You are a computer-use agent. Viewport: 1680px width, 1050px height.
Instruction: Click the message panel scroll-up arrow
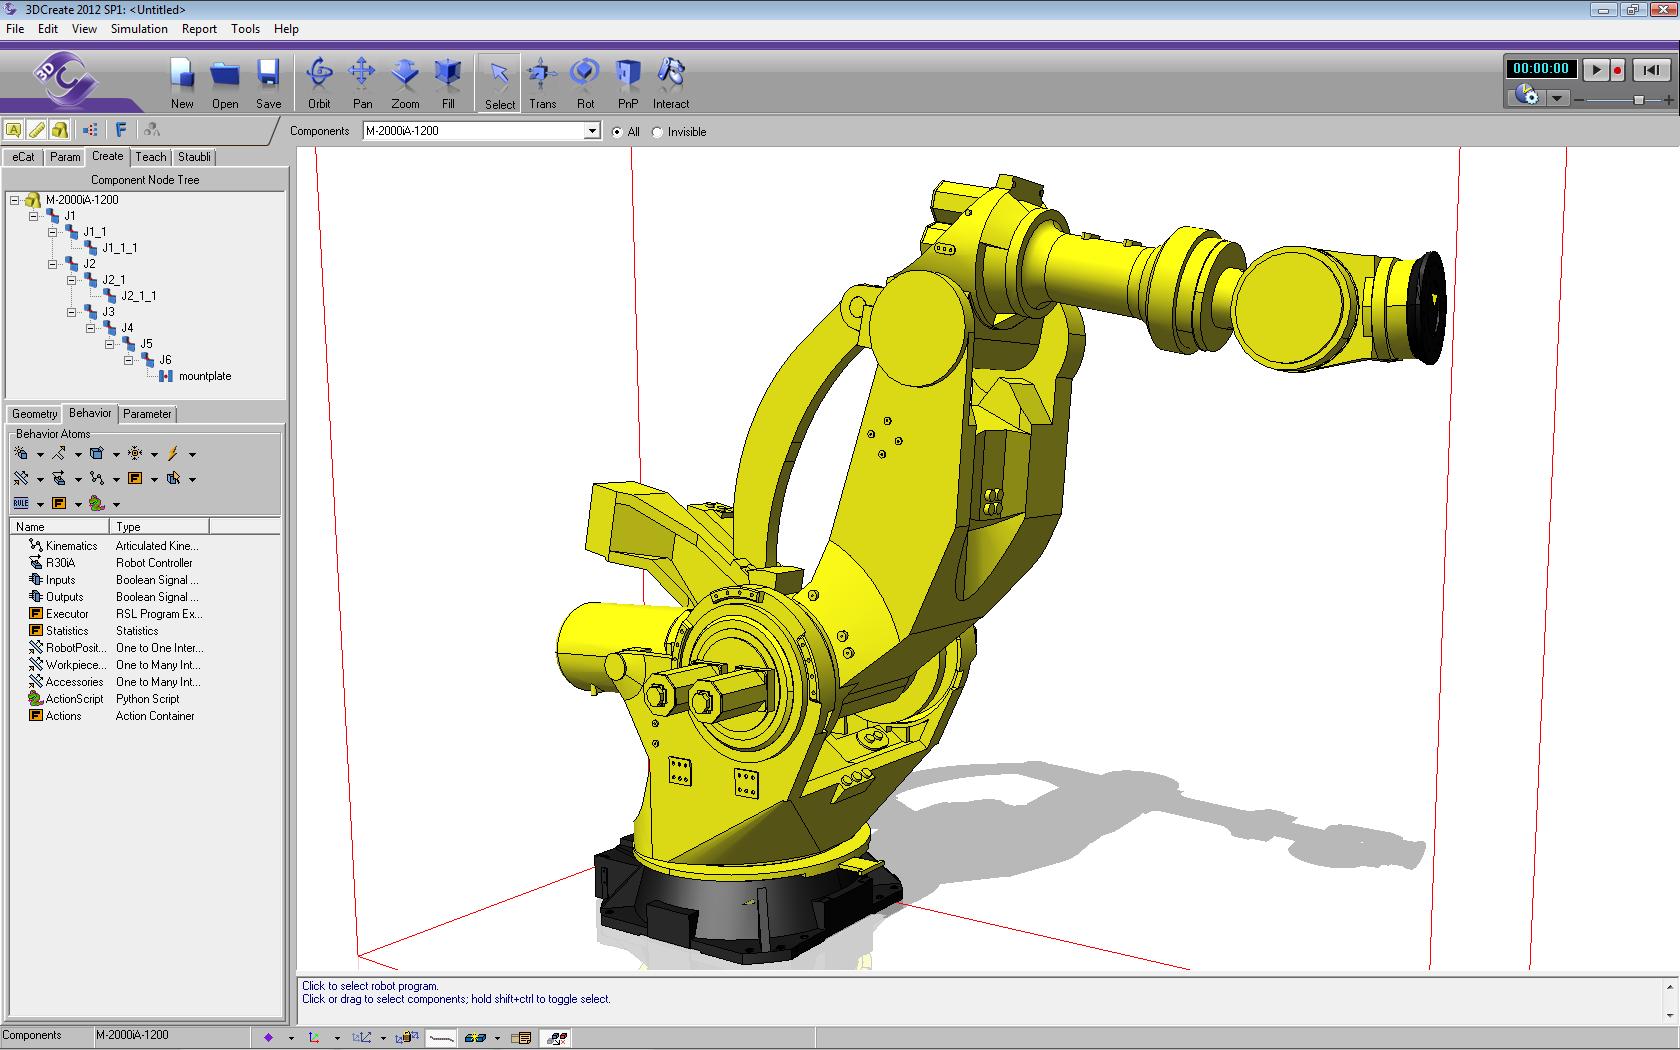click(1670, 988)
